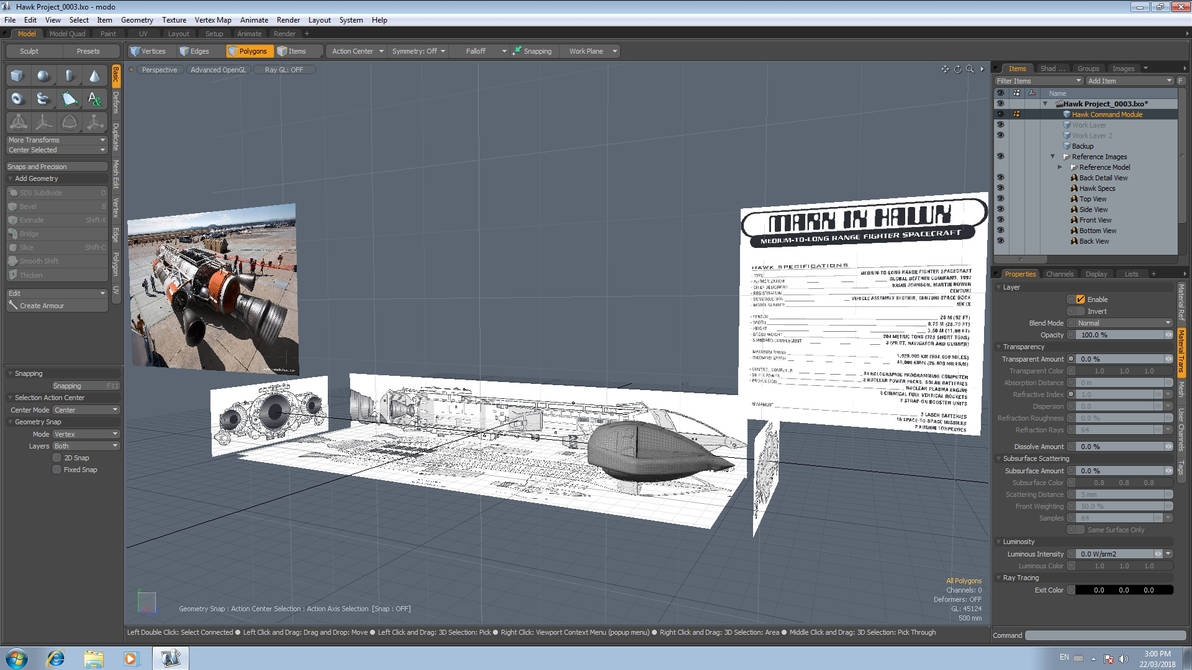
Task: Select the Teapot primitive tool
Action: 43,99
